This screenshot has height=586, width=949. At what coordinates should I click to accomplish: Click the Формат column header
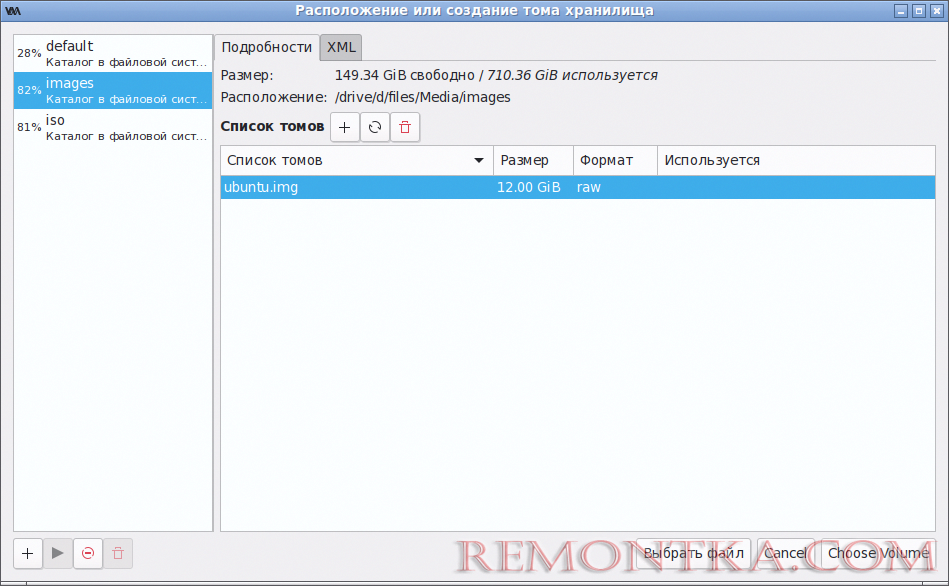click(601, 160)
